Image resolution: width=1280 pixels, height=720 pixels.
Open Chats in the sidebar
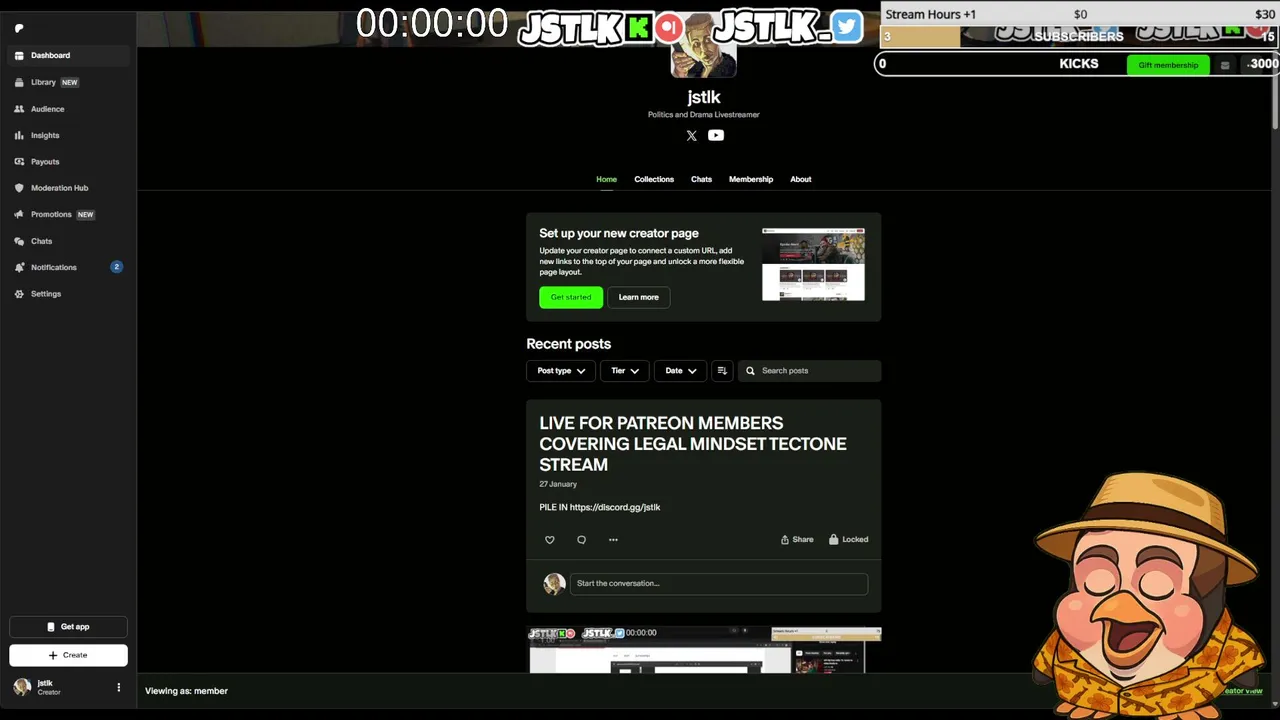(68, 241)
